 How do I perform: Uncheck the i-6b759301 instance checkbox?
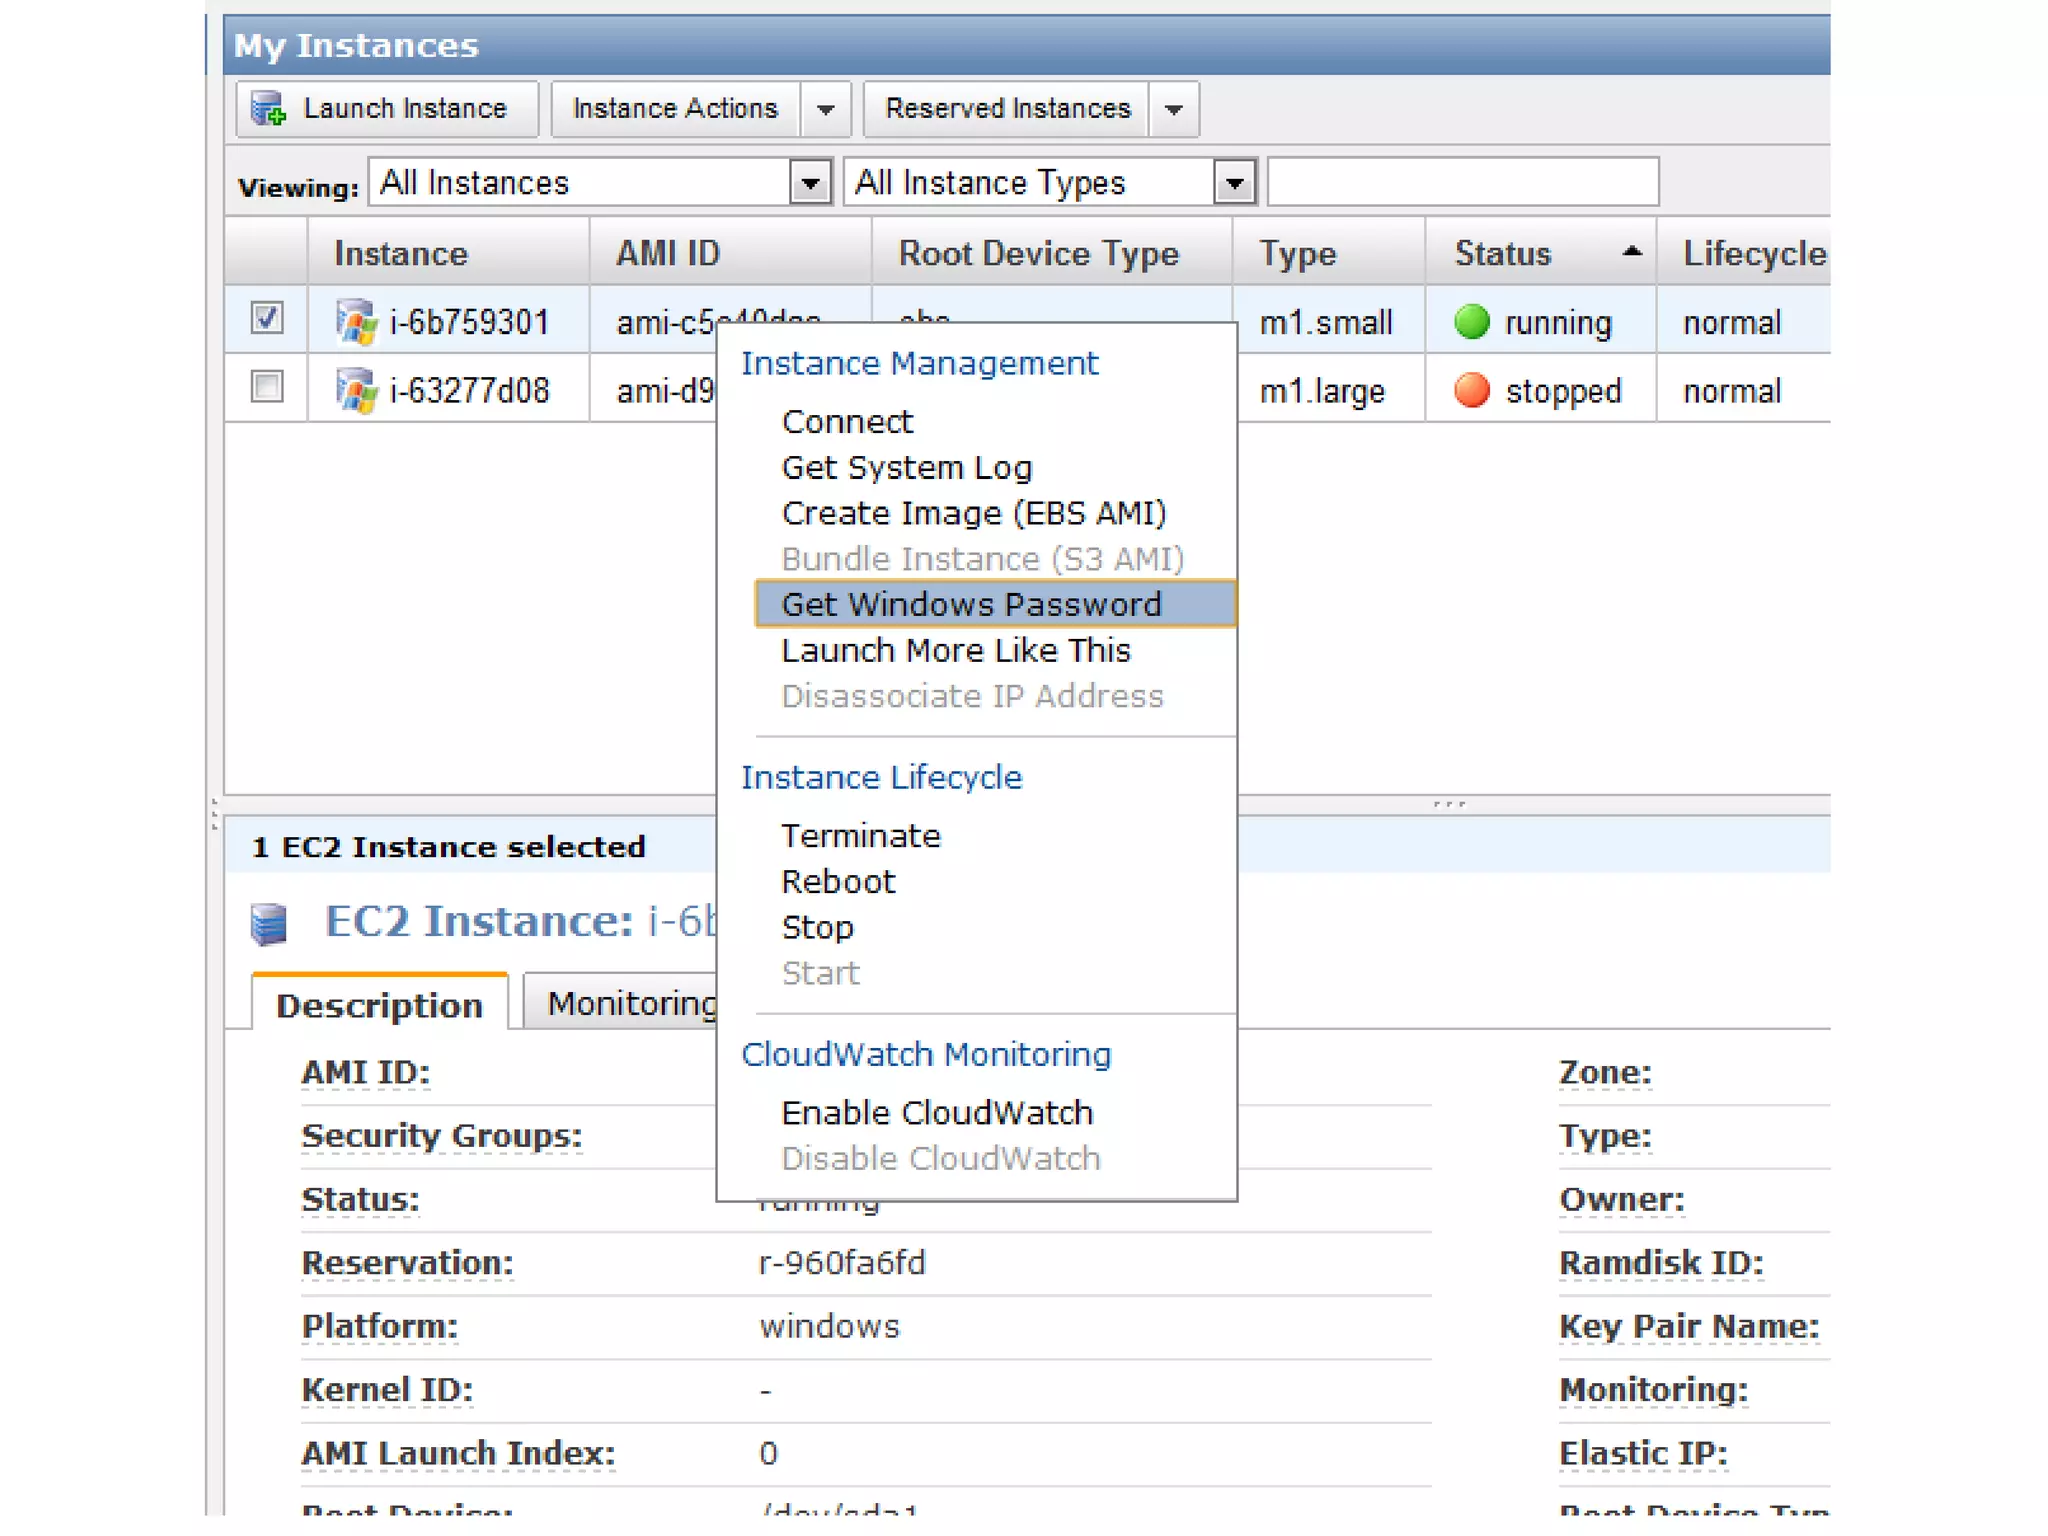click(x=266, y=318)
